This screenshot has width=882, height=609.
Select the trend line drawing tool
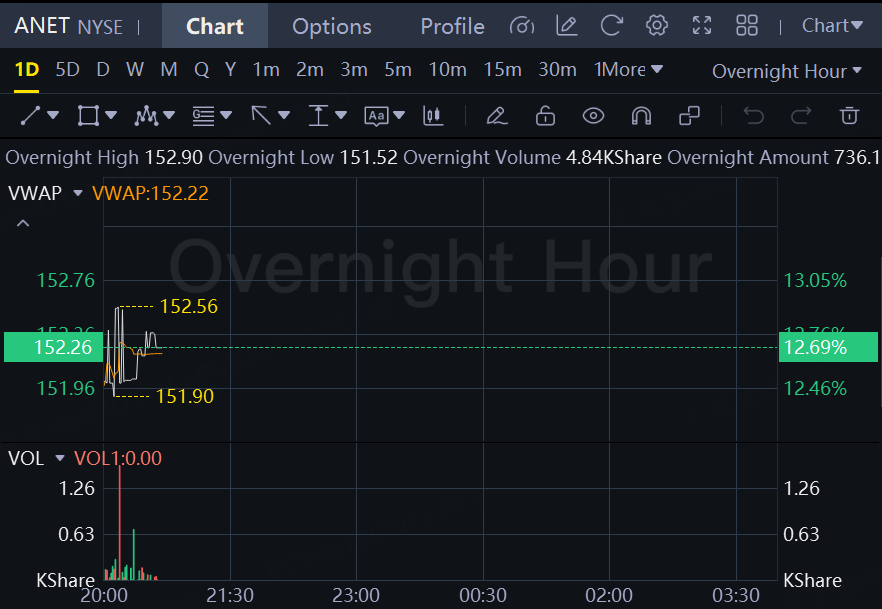[x=31, y=116]
